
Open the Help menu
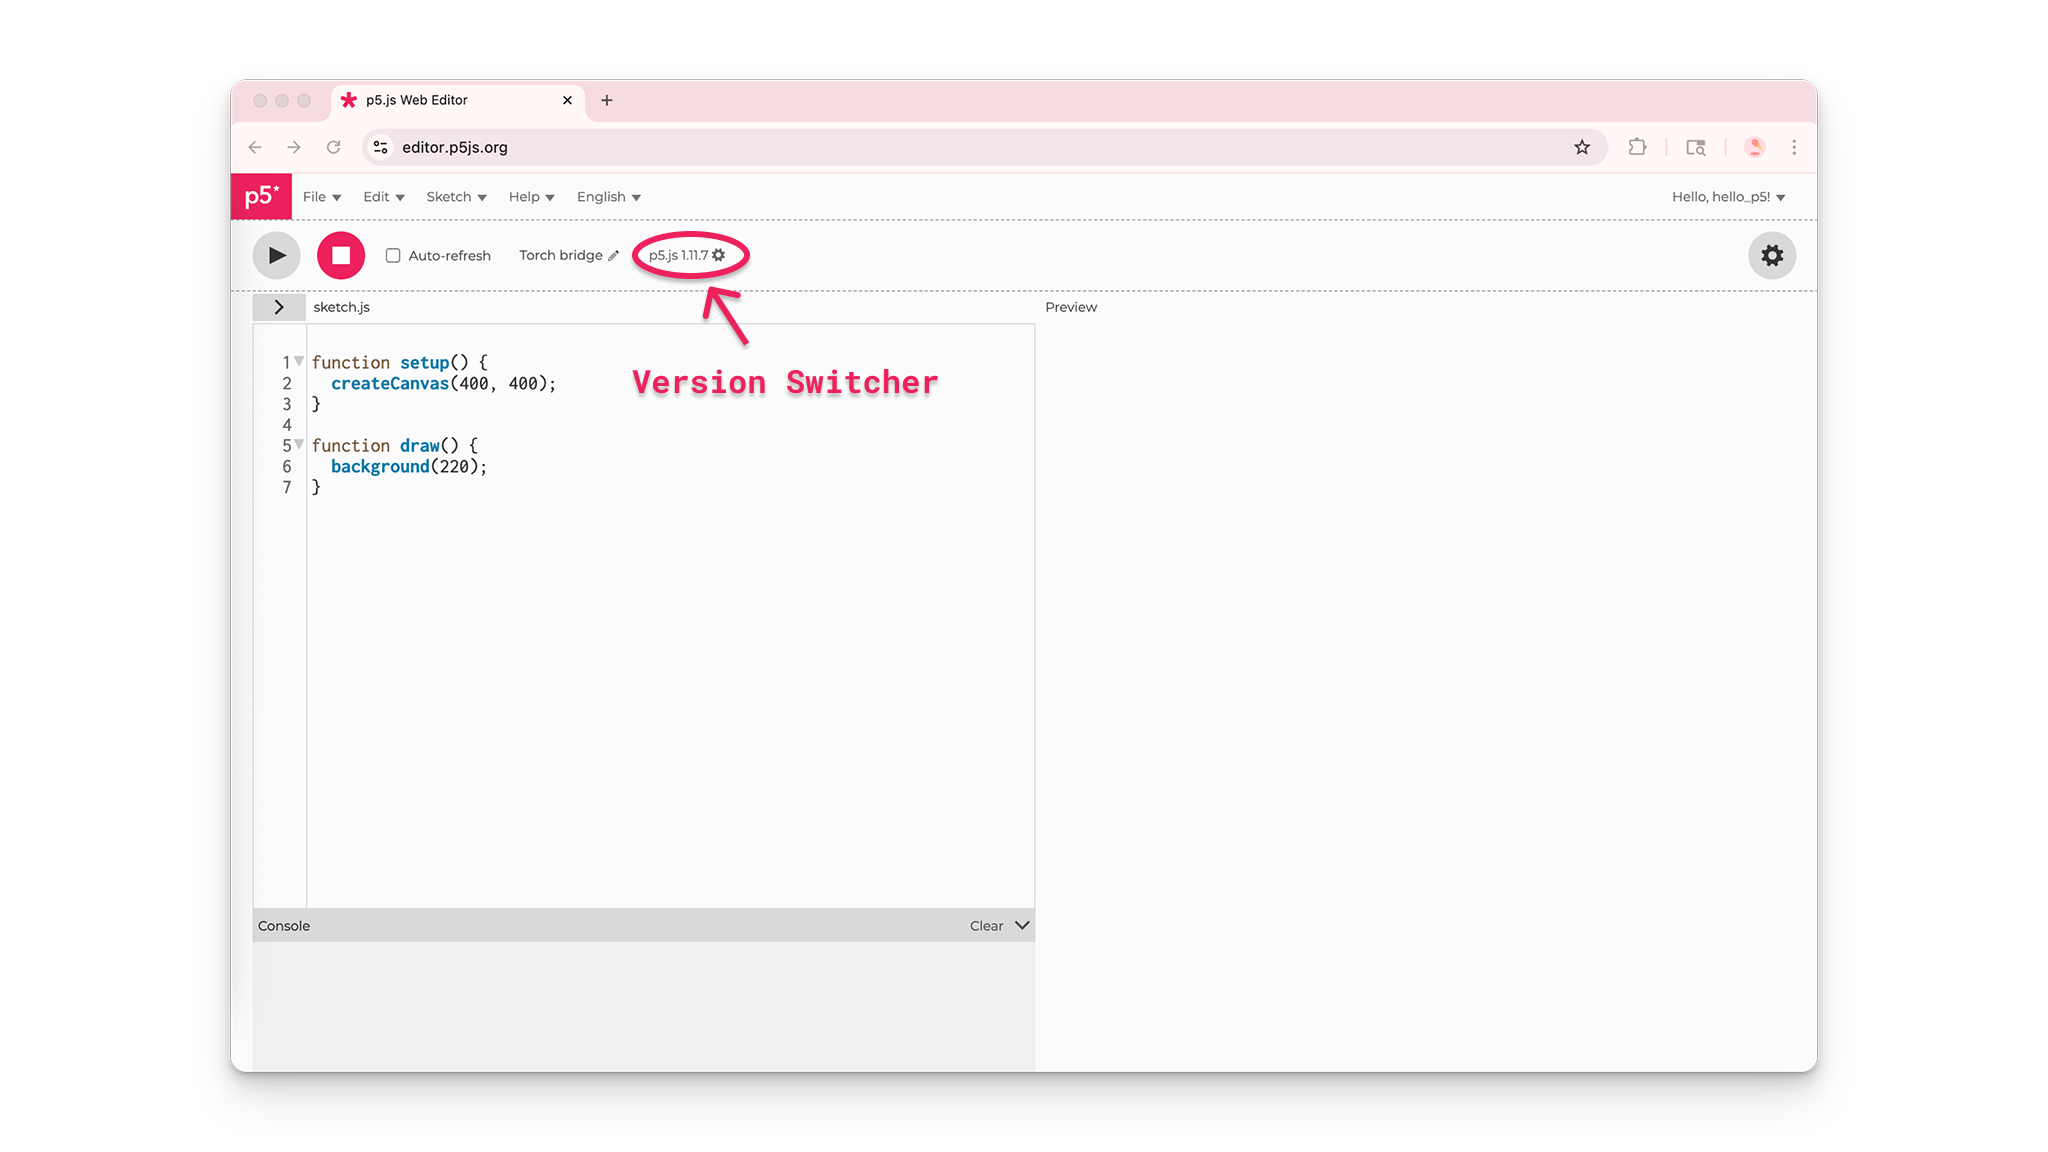point(531,197)
